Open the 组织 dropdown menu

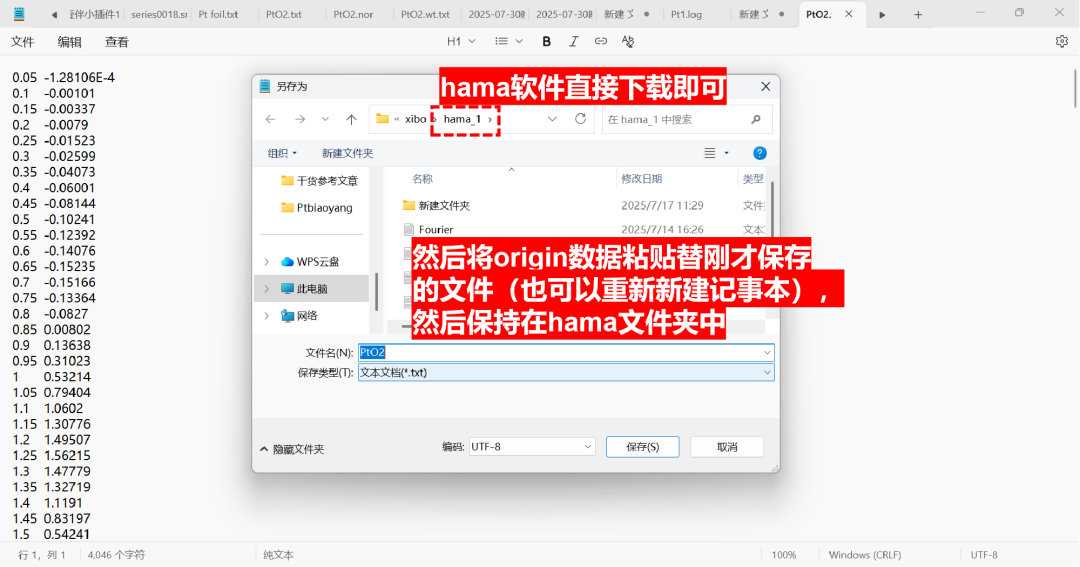282,153
